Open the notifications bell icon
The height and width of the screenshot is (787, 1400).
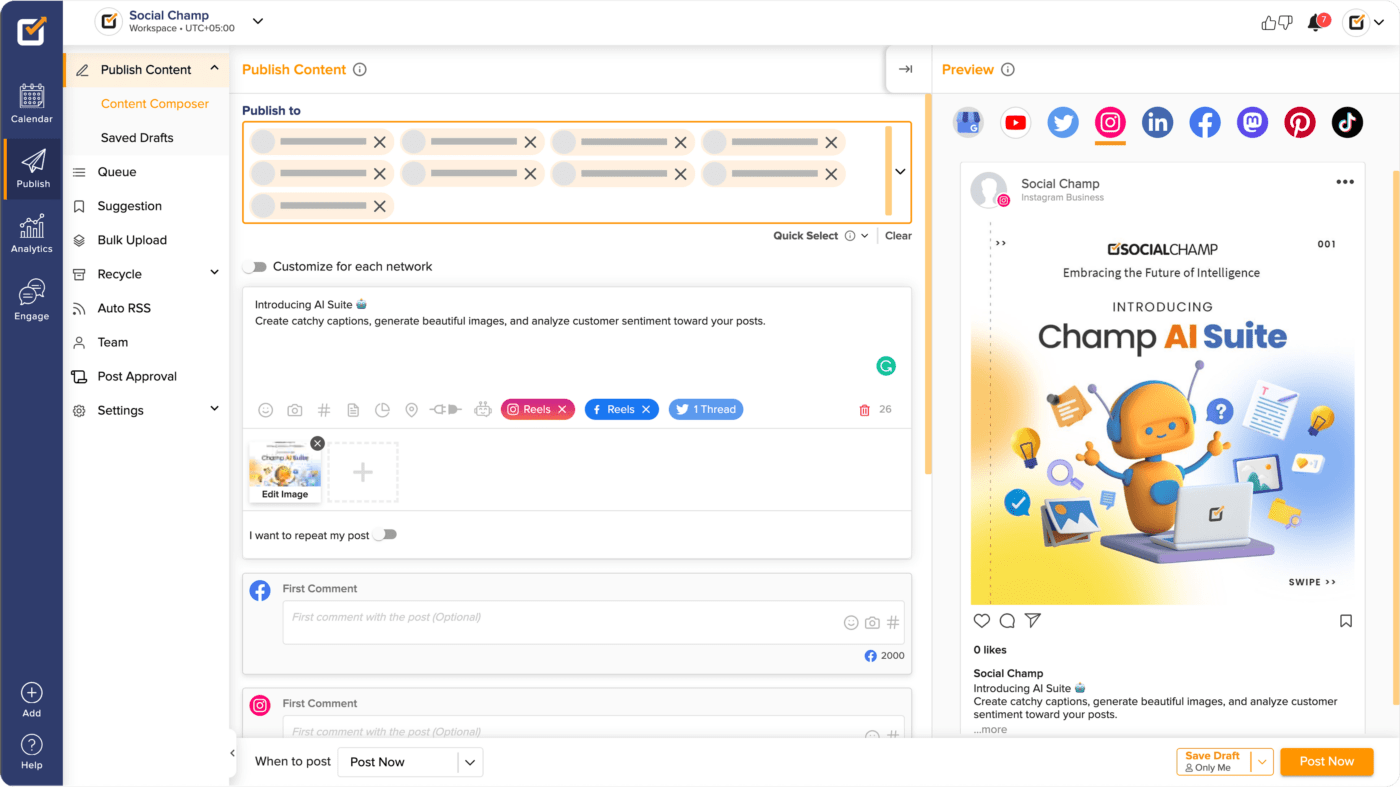click(1315, 22)
